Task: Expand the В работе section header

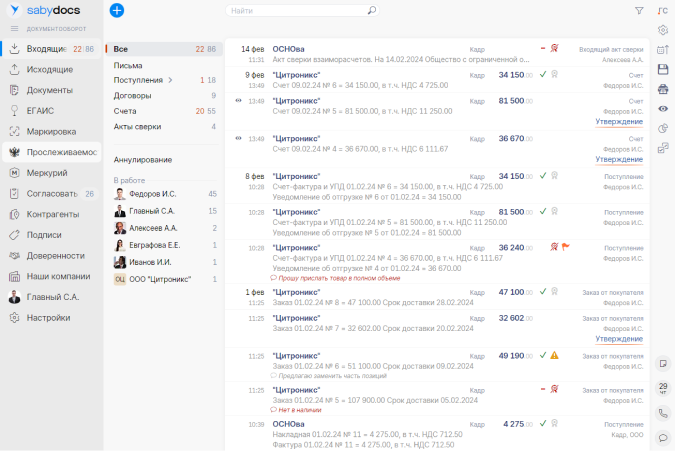Action: tap(129, 180)
